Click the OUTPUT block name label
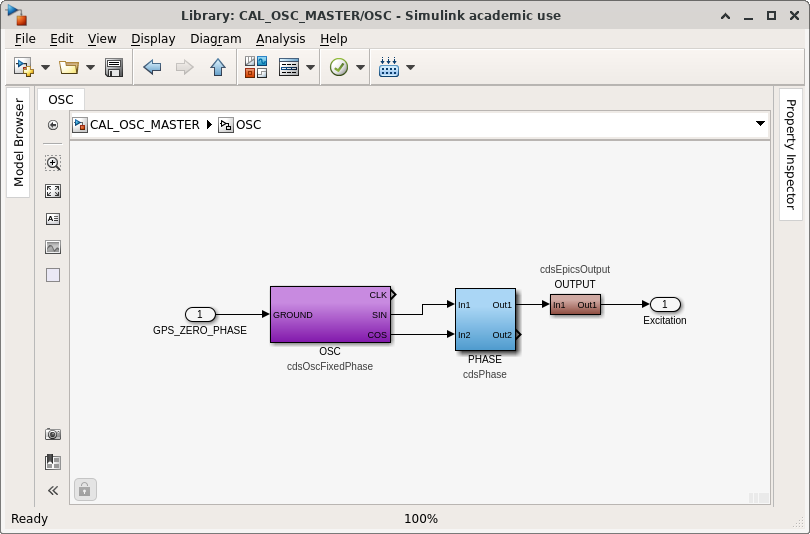 pyautogui.click(x=575, y=284)
